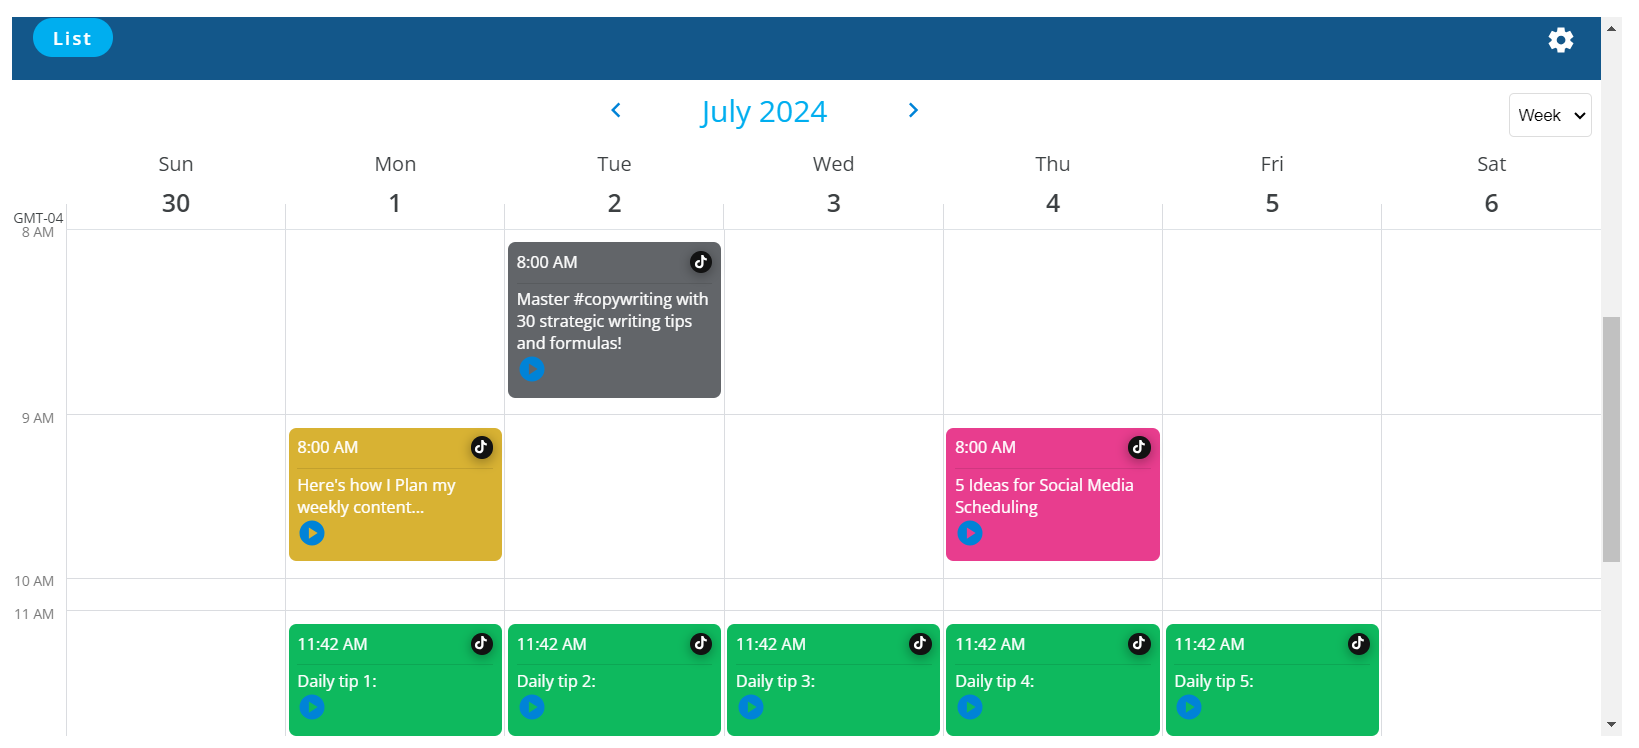Click TikTok icon on Social Media Scheduling post
Screen dimensions: 1639x748
coord(1139,447)
